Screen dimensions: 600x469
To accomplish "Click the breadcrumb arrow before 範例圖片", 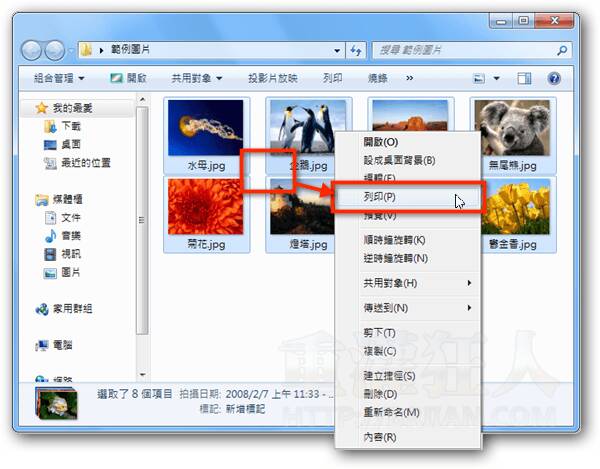I will [x=101, y=50].
